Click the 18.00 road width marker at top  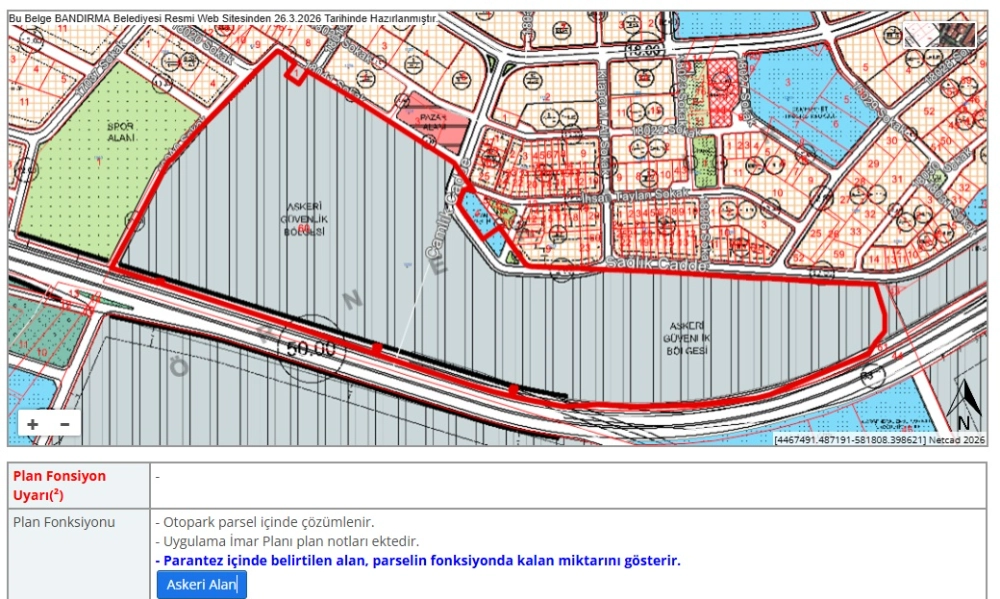pyautogui.click(x=644, y=48)
